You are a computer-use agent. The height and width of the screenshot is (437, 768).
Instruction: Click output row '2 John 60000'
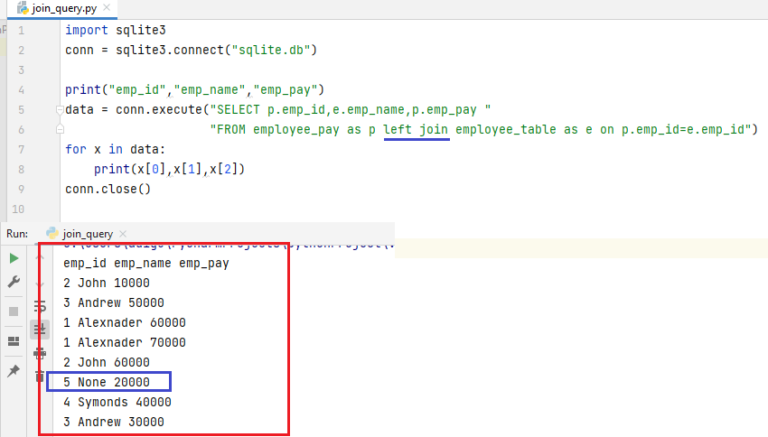[106, 362]
